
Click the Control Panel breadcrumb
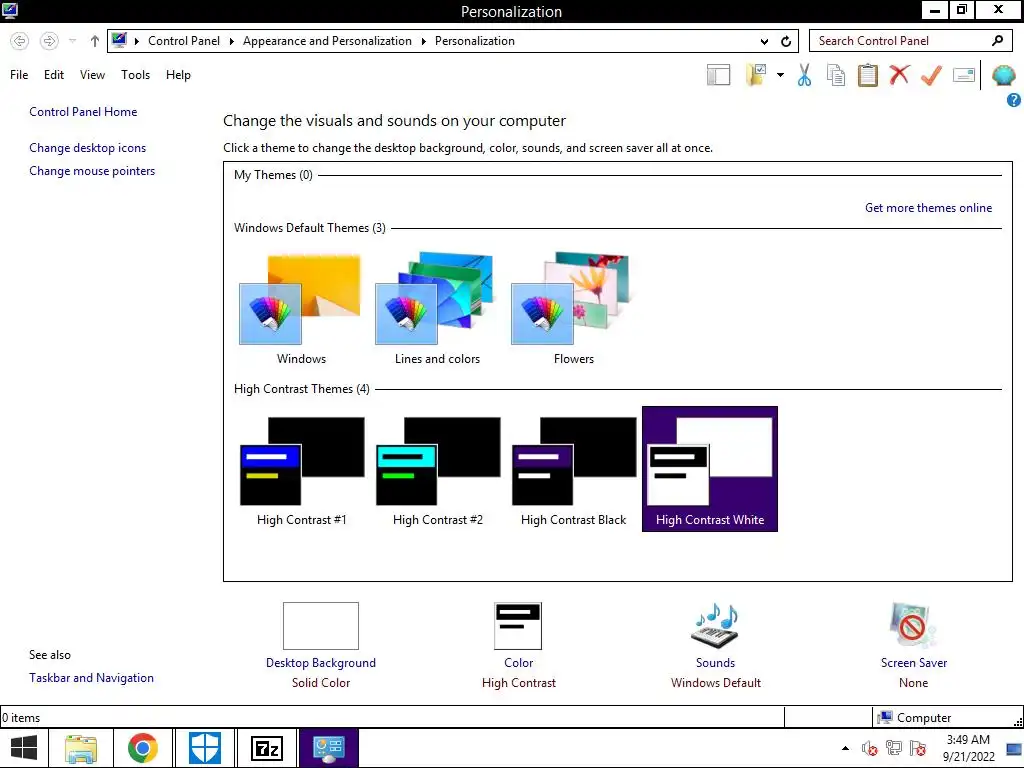click(184, 40)
